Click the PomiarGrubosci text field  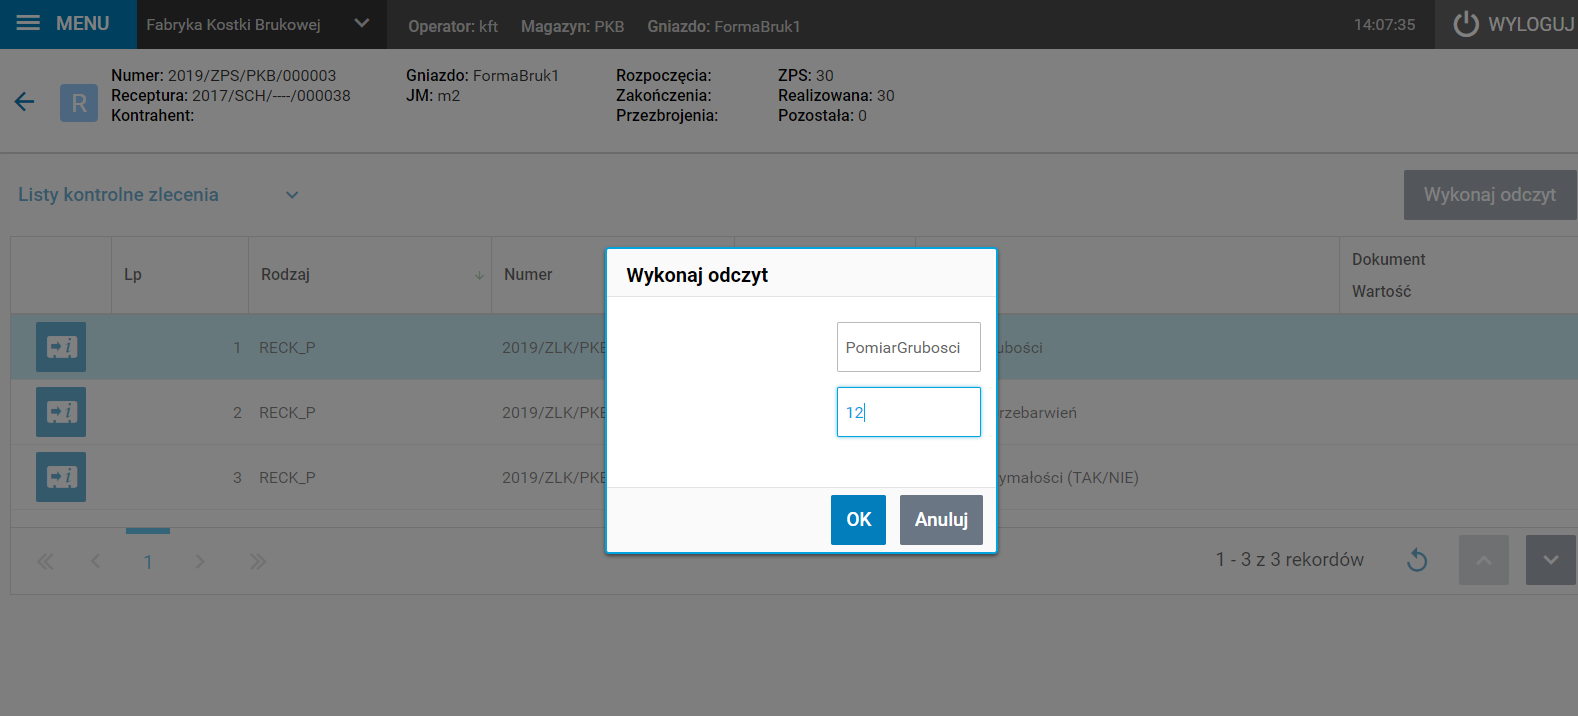908,347
